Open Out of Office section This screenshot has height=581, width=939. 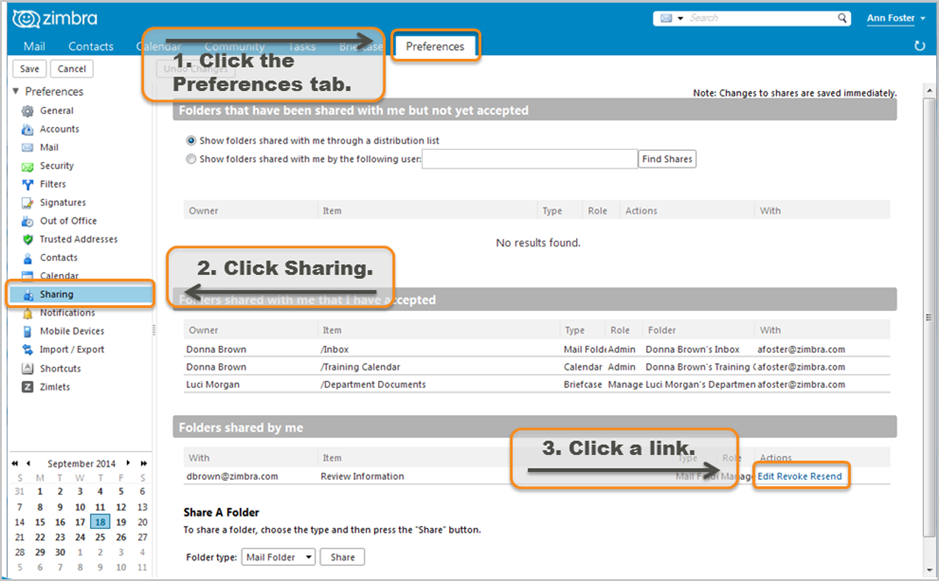click(68, 221)
